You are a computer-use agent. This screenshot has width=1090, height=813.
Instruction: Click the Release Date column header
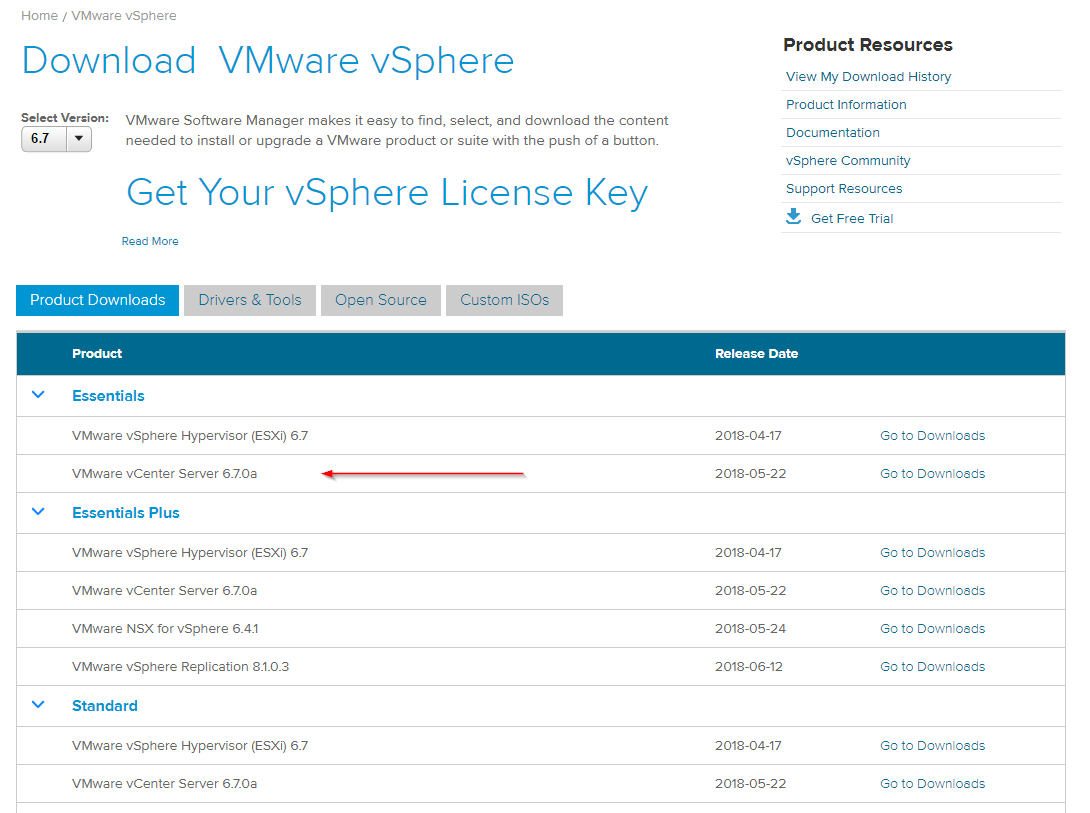pos(756,354)
